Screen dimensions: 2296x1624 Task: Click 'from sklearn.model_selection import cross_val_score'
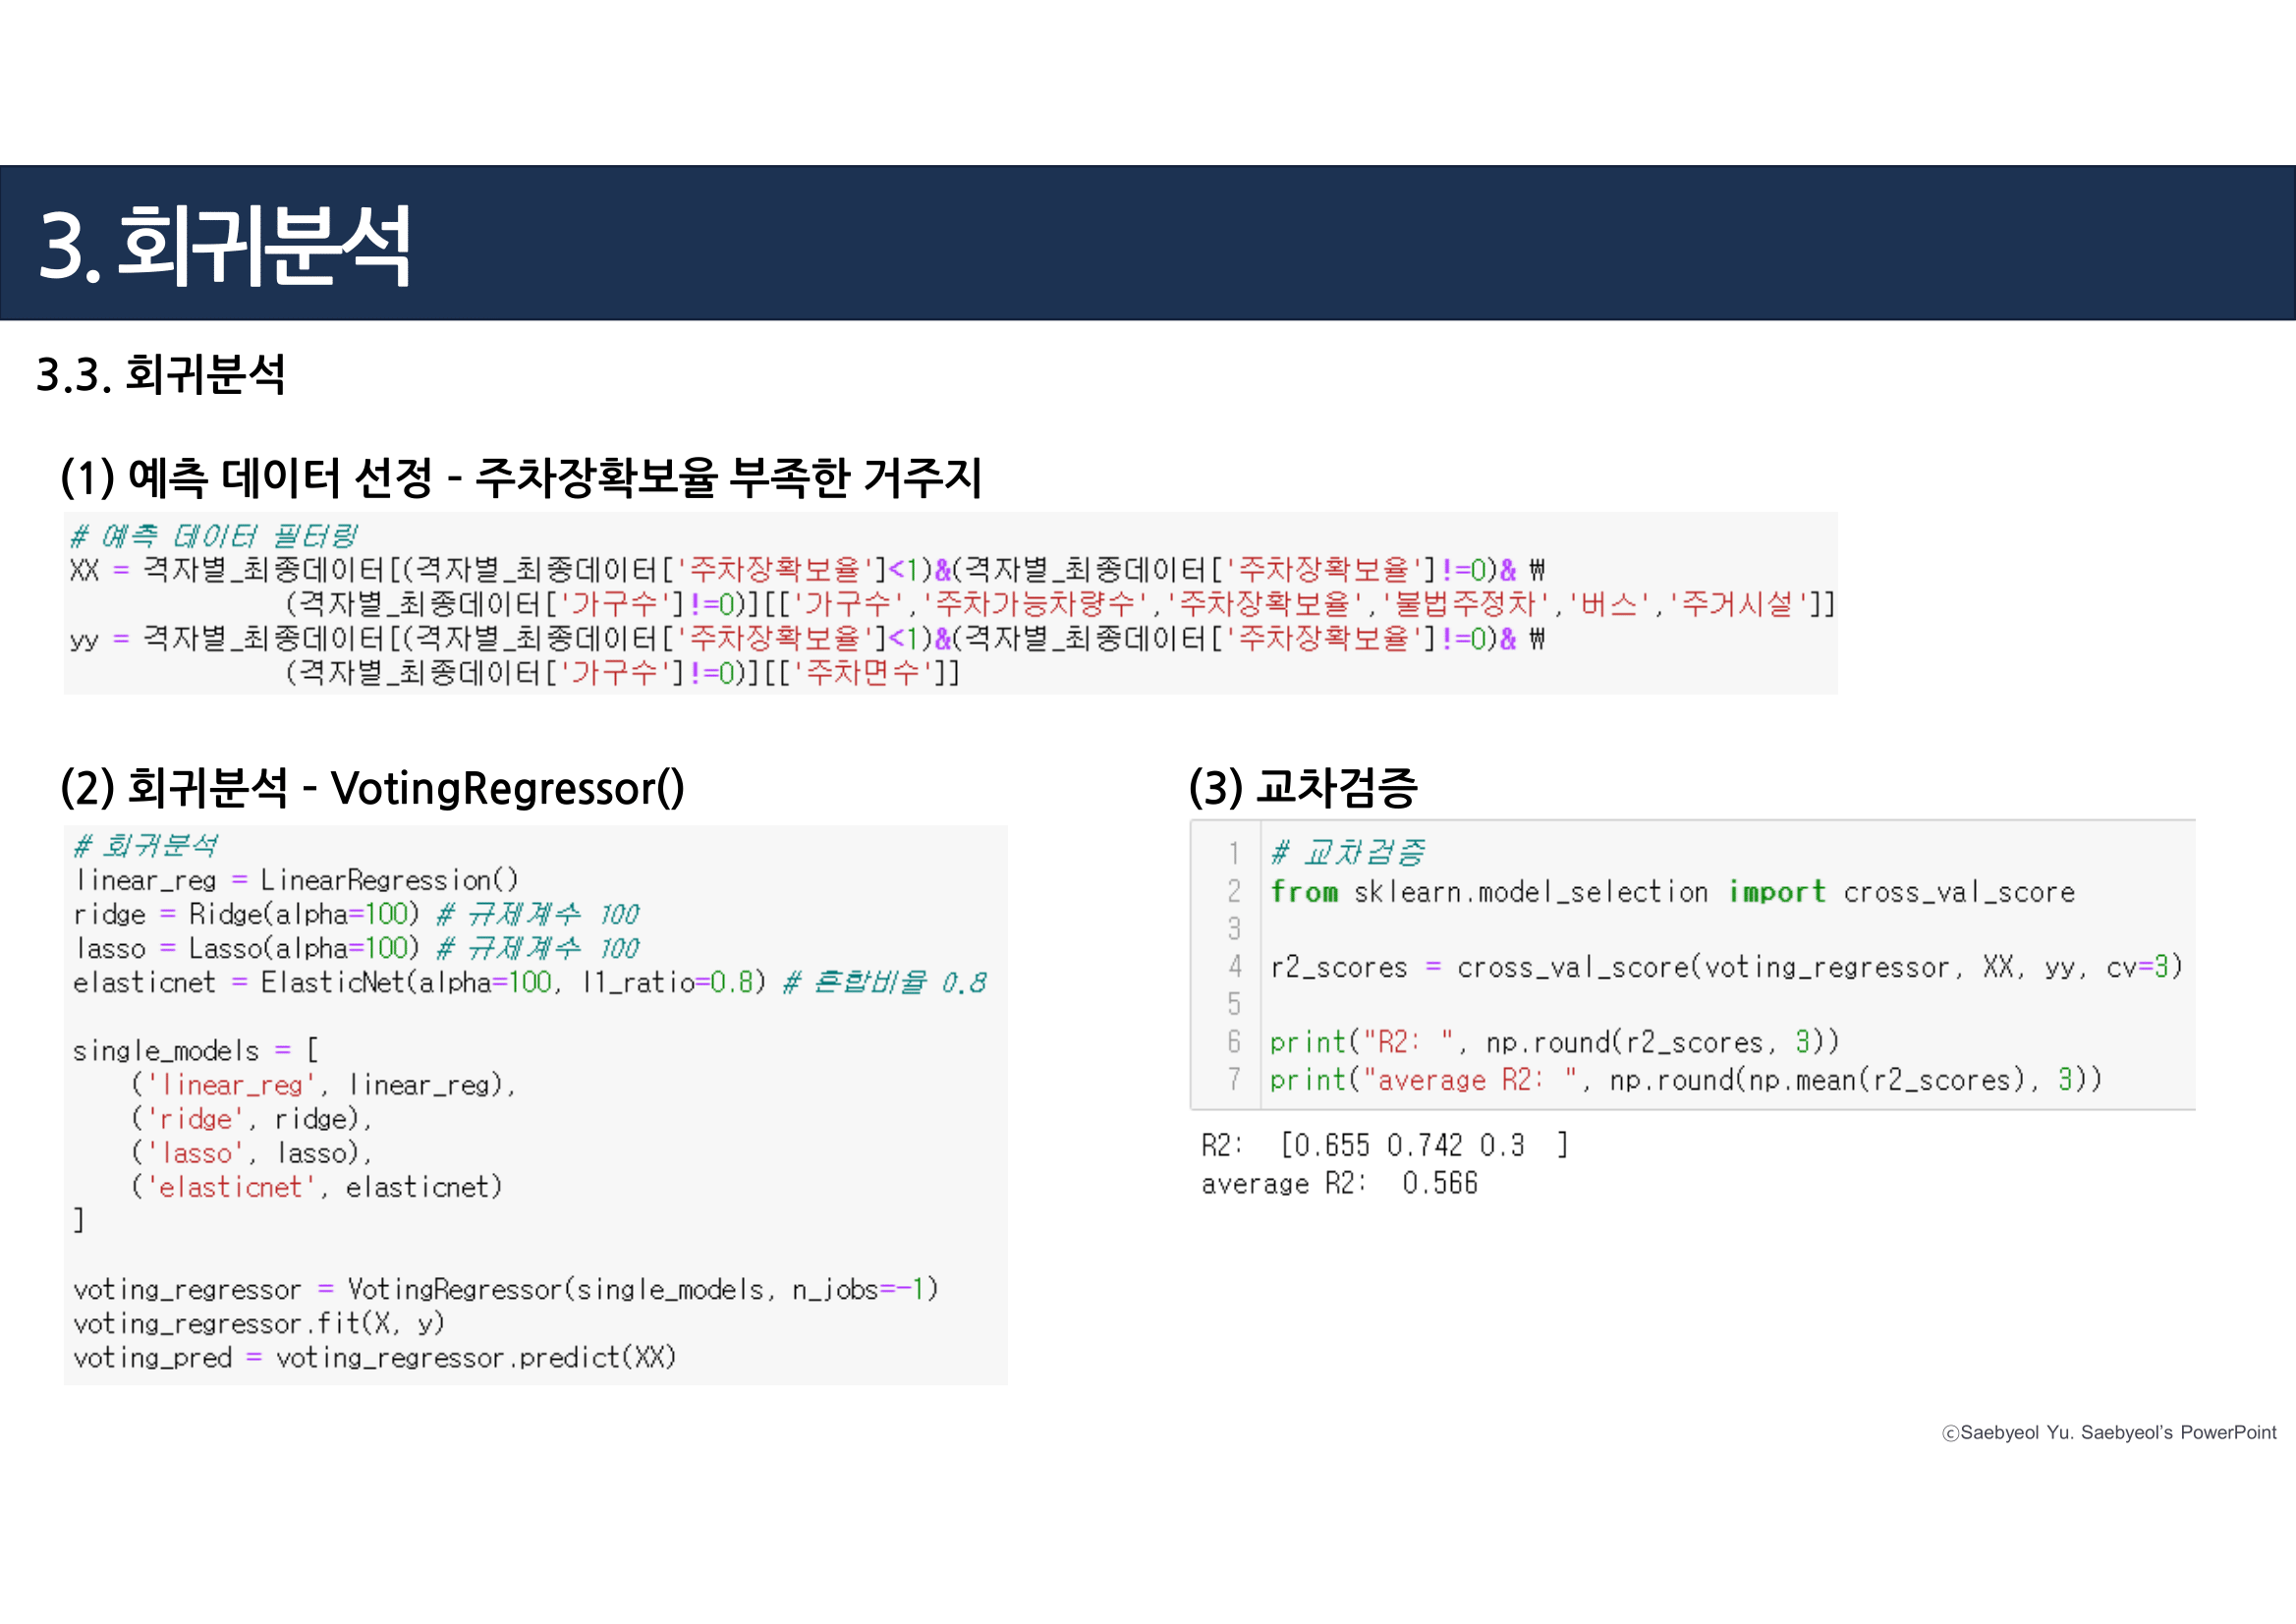pos(1672,892)
